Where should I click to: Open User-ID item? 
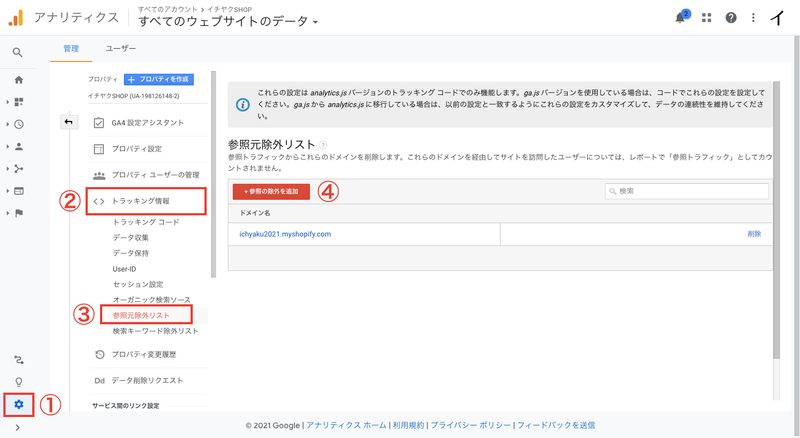[x=124, y=269]
